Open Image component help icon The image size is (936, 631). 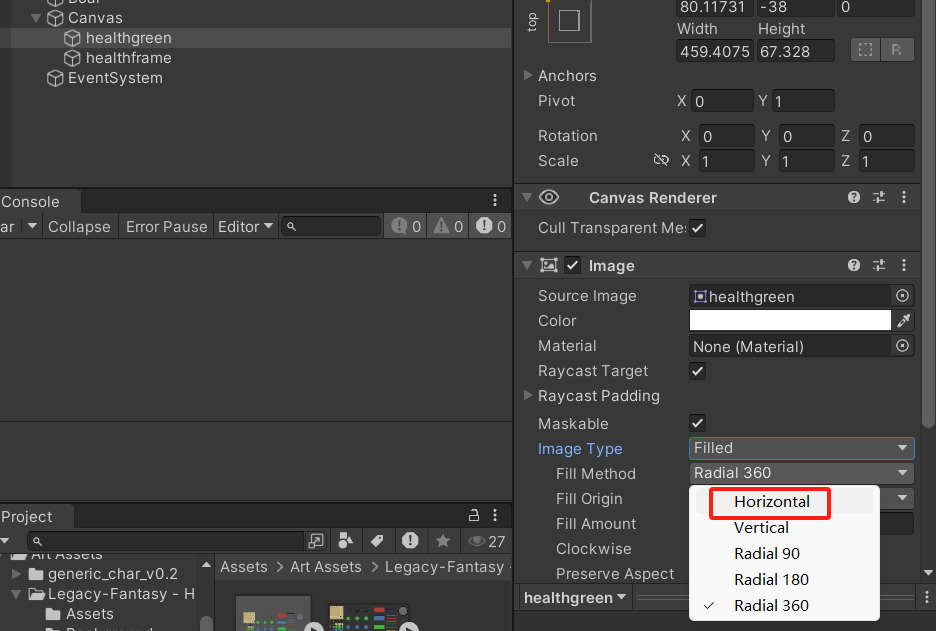[x=854, y=265]
